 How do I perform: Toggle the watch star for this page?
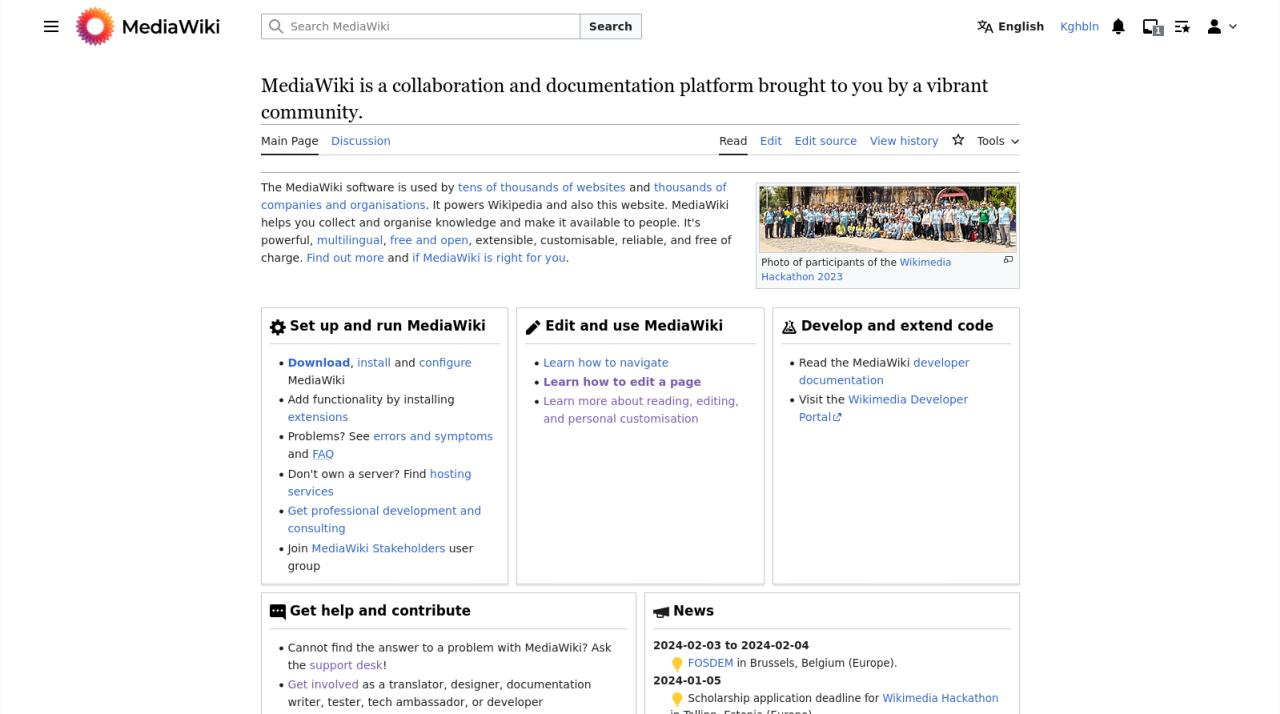point(958,140)
